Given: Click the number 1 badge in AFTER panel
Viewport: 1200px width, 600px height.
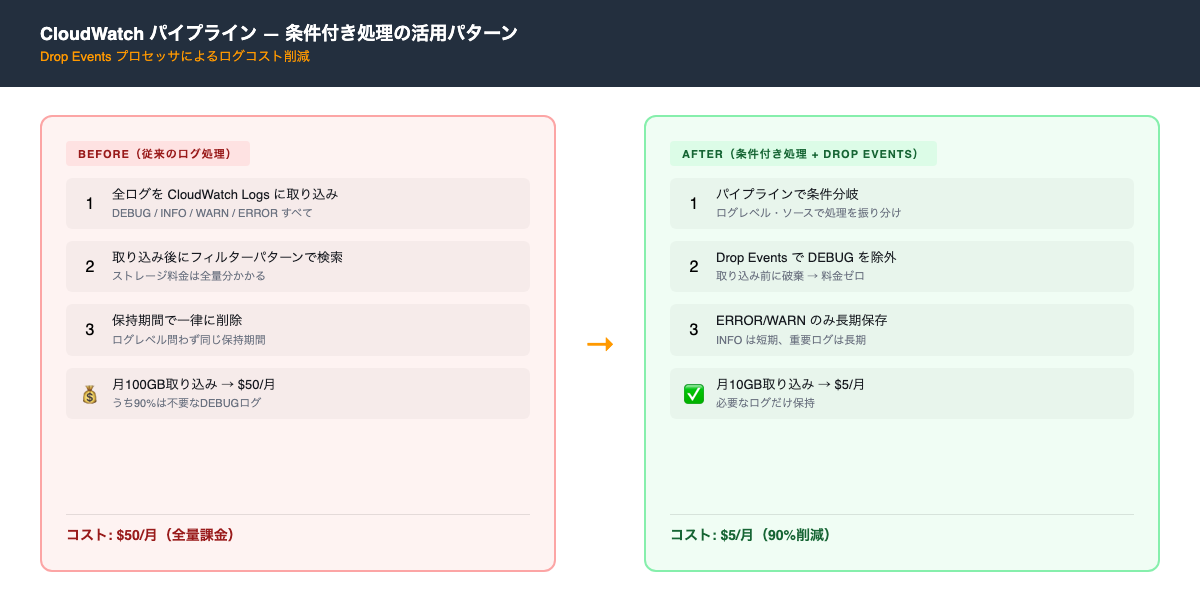Looking at the screenshot, I should point(694,203).
